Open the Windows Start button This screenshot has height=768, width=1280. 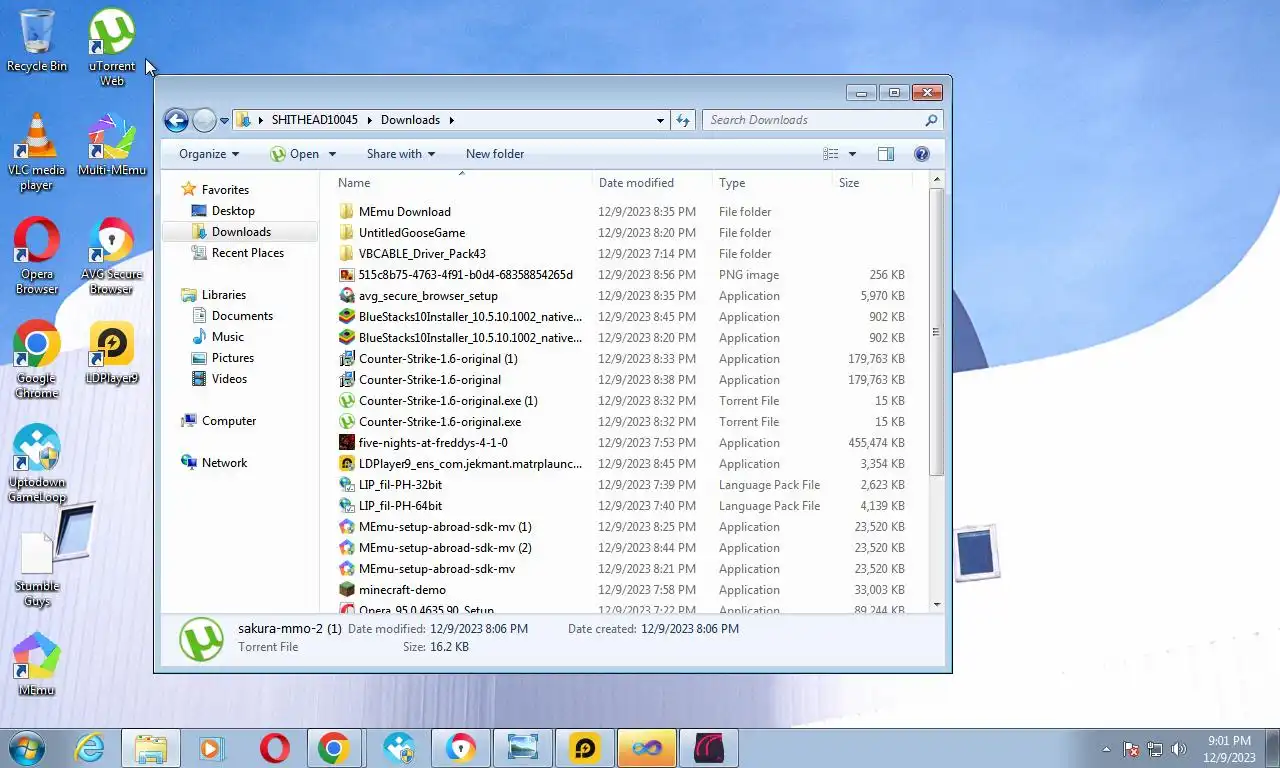26,748
